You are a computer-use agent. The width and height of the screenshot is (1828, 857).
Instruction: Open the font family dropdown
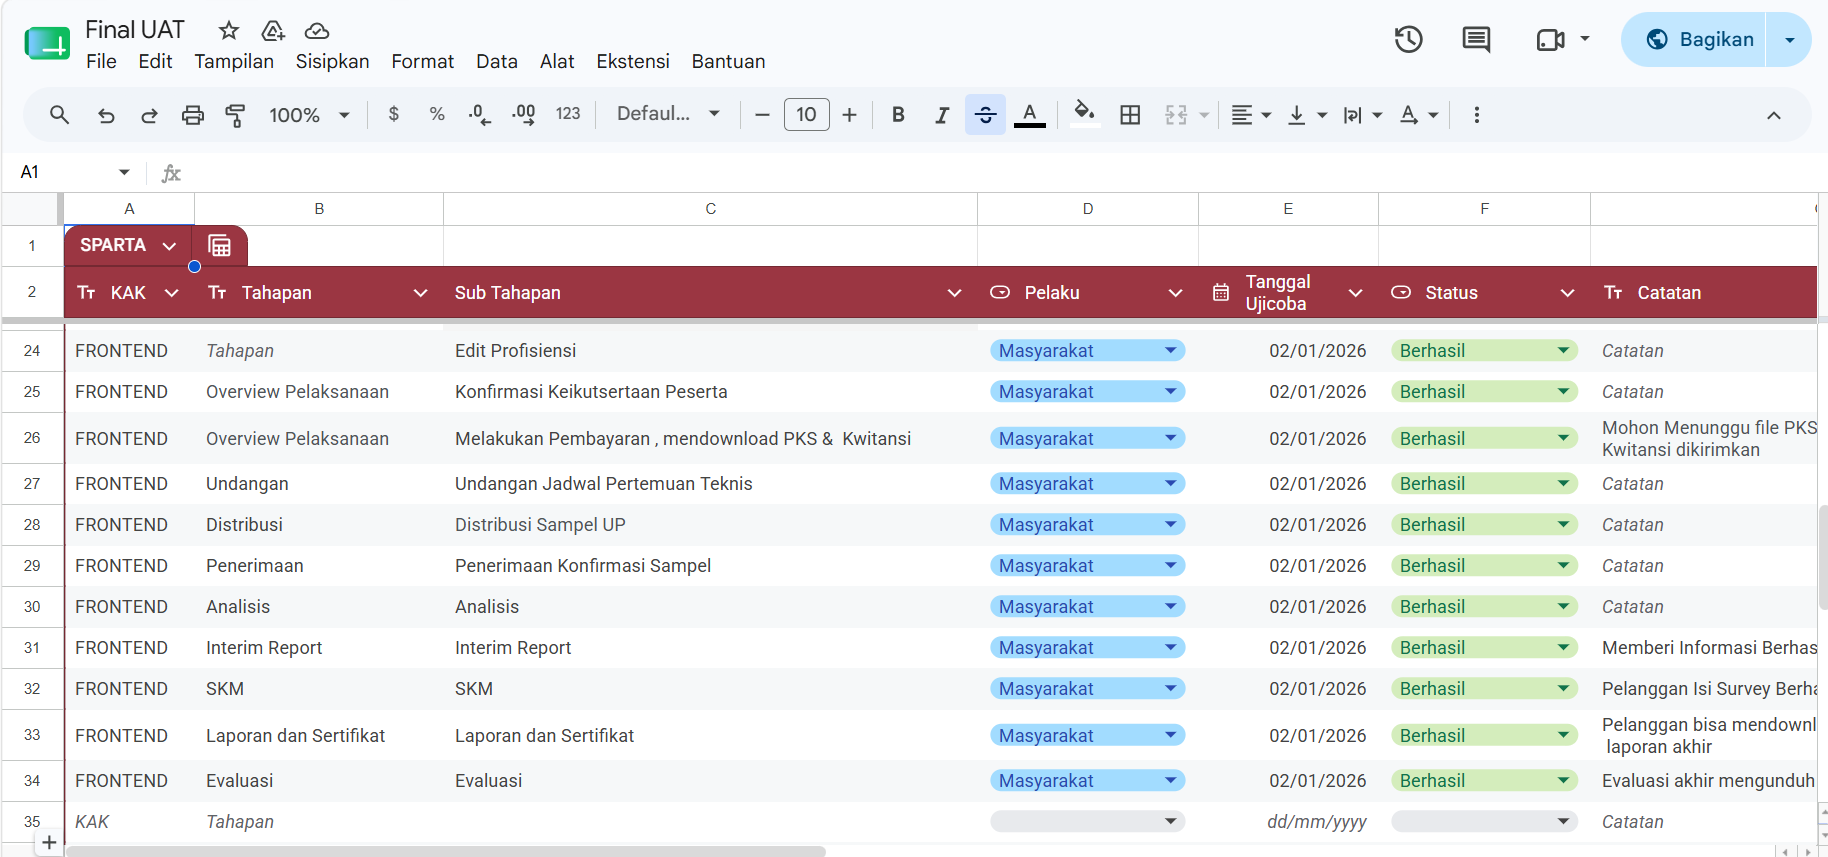pos(668,114)
